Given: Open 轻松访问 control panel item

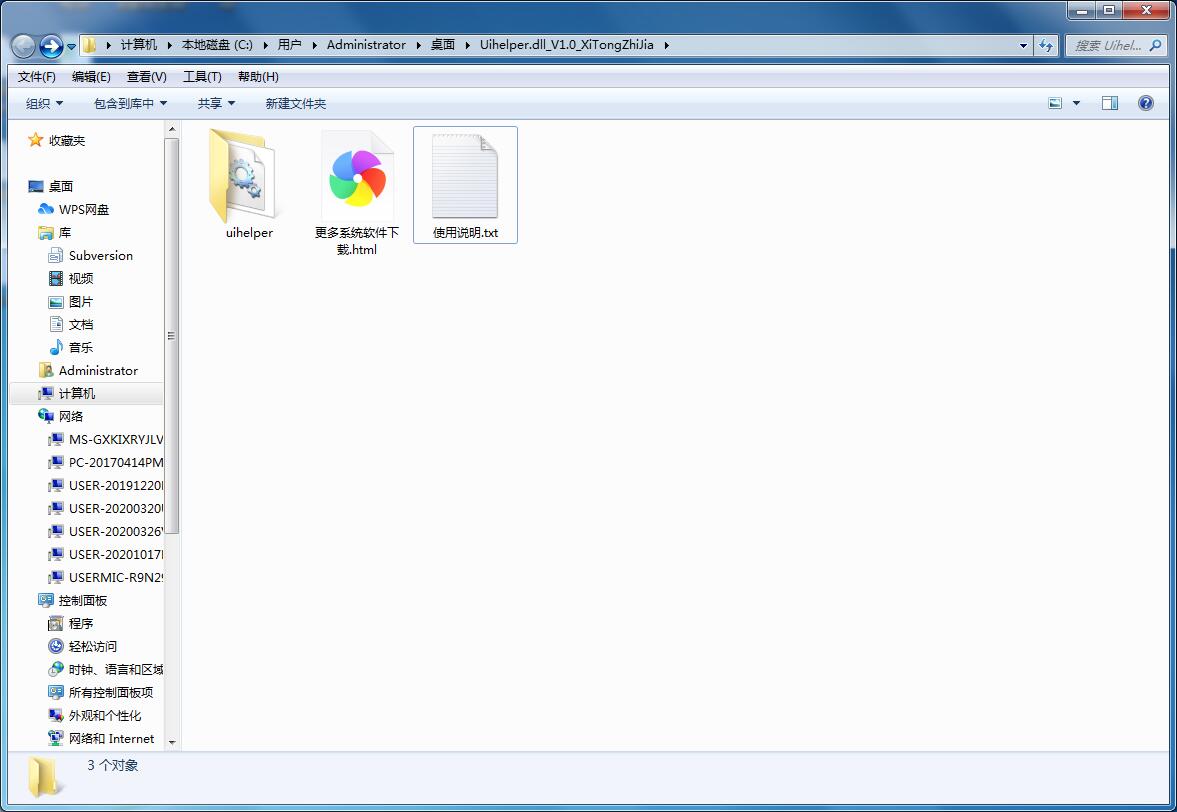Looking at the screenshot, I should coord(92,646).
